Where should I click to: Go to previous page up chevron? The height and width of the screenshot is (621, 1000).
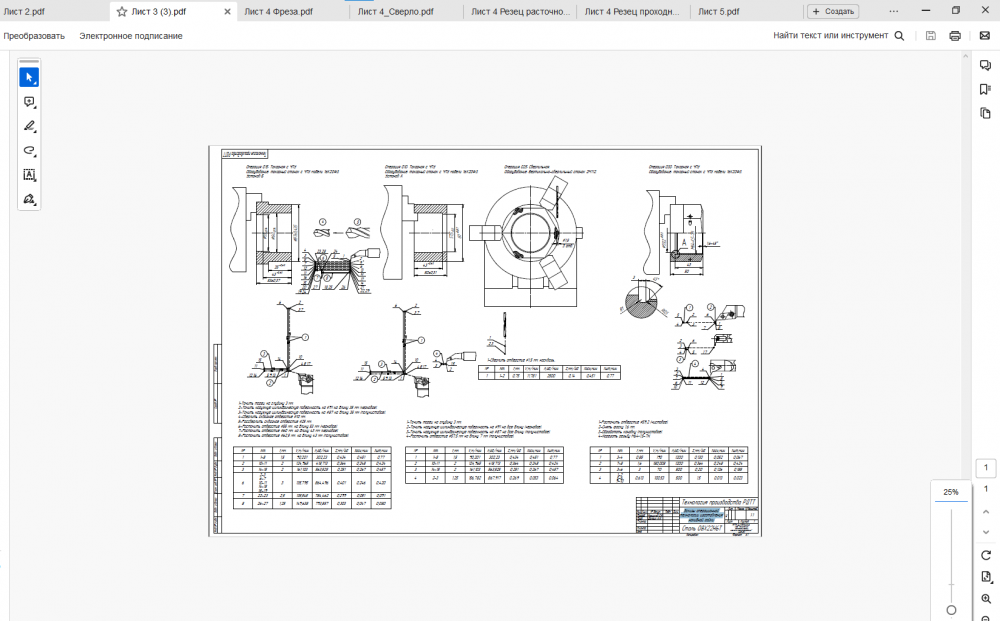pos(986,511)
